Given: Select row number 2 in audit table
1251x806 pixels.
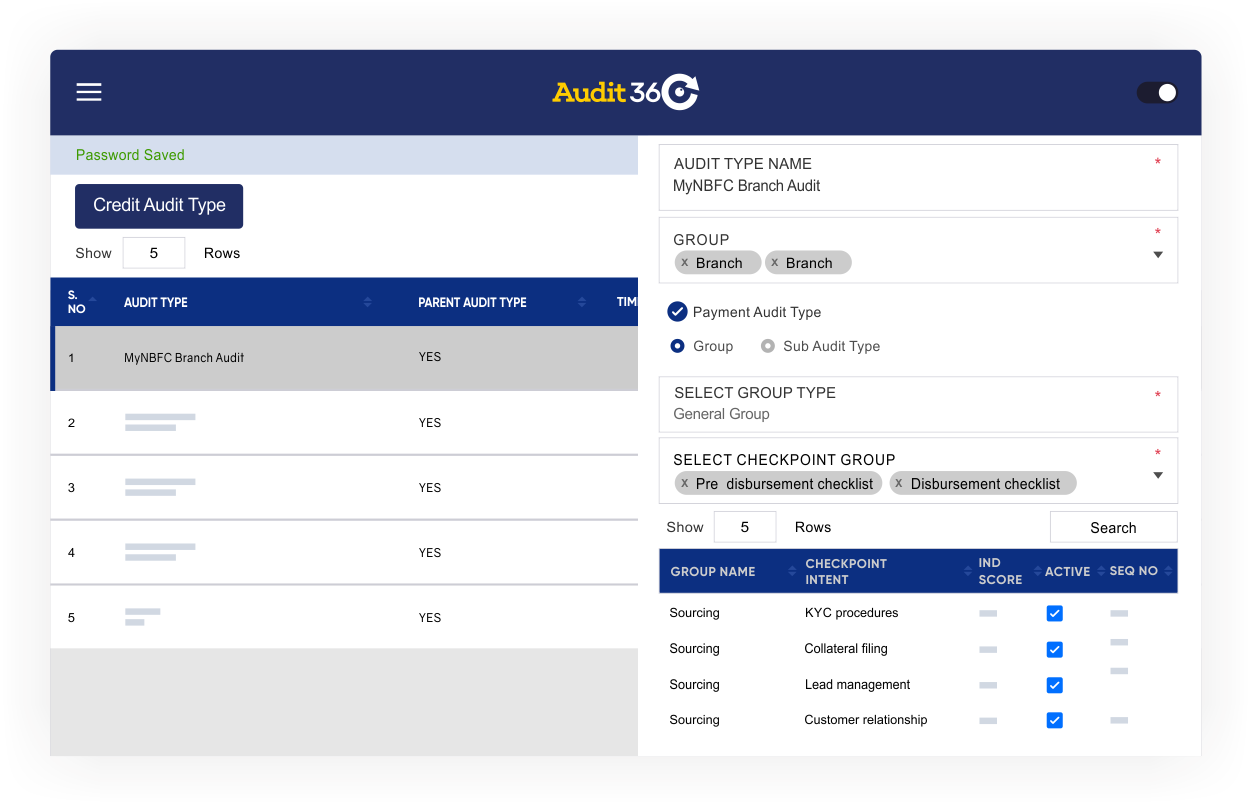Looking at the screenshot, I should coord(345,423).
